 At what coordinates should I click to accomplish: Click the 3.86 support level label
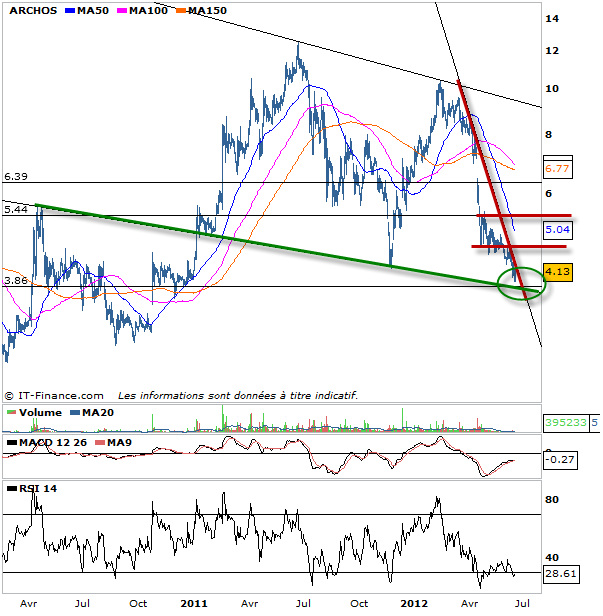16,282
